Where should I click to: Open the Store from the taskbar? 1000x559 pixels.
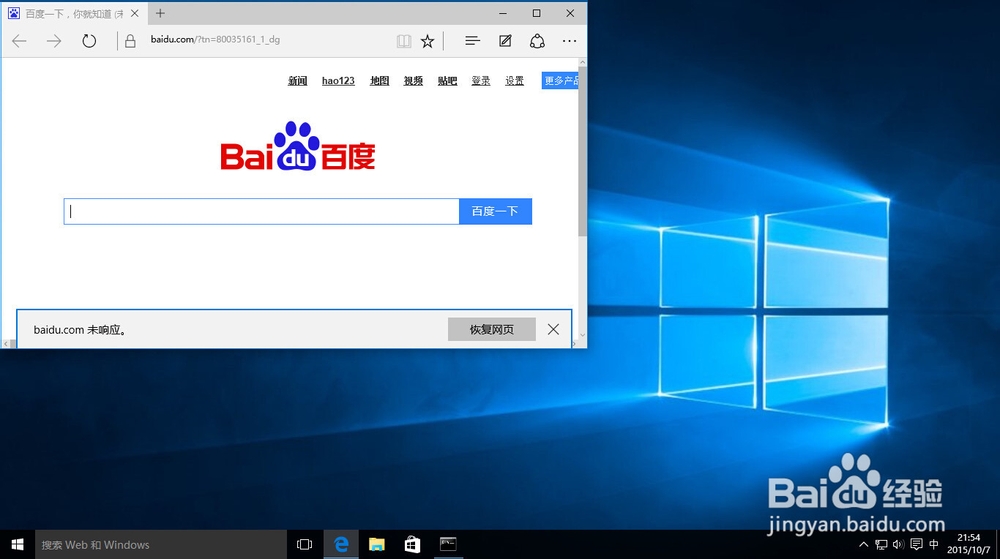(412, 544)
